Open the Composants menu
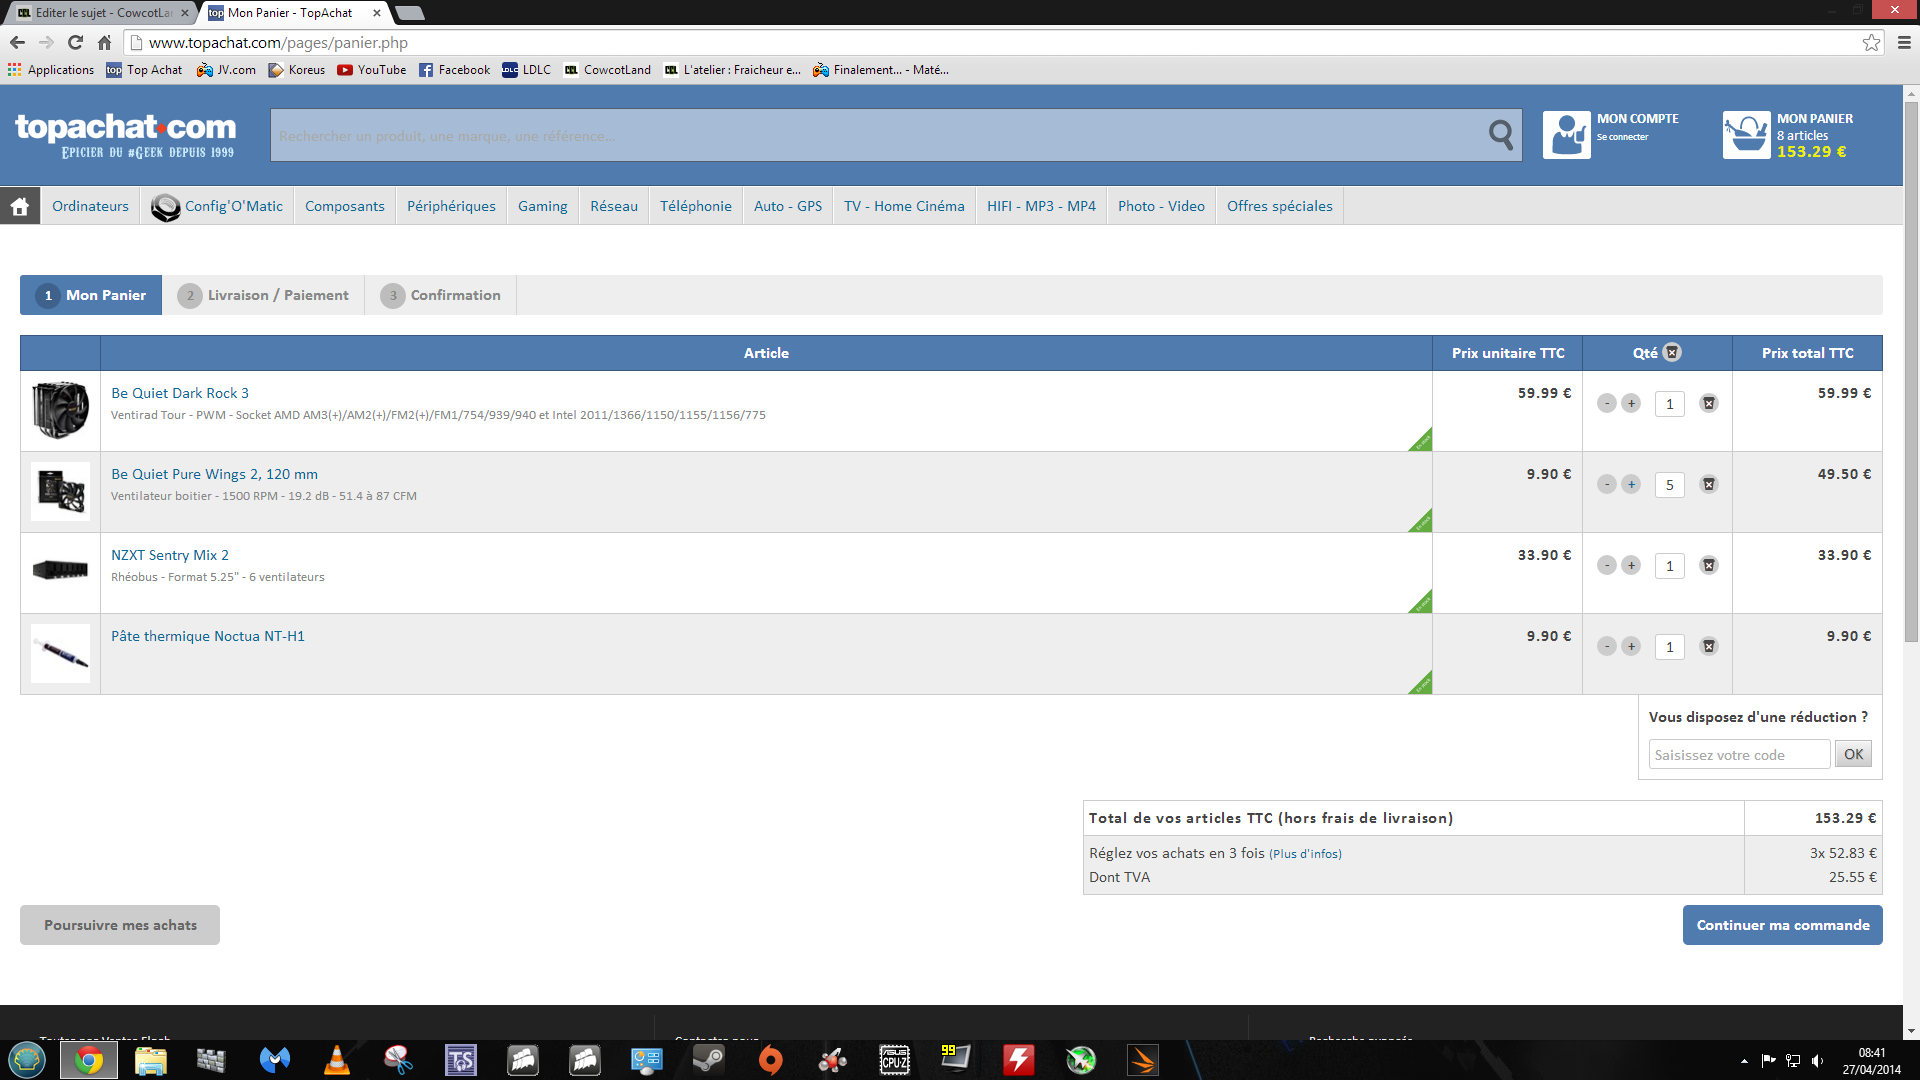The width and height of the screenshot is (1920, 1080). point(345,206)
